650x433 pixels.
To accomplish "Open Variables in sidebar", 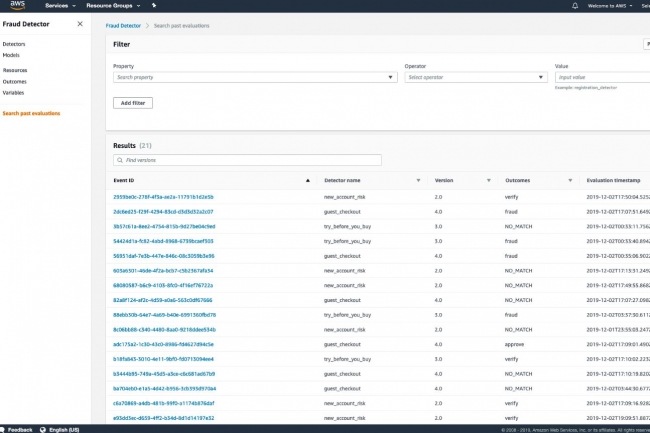I will (13, 93).
